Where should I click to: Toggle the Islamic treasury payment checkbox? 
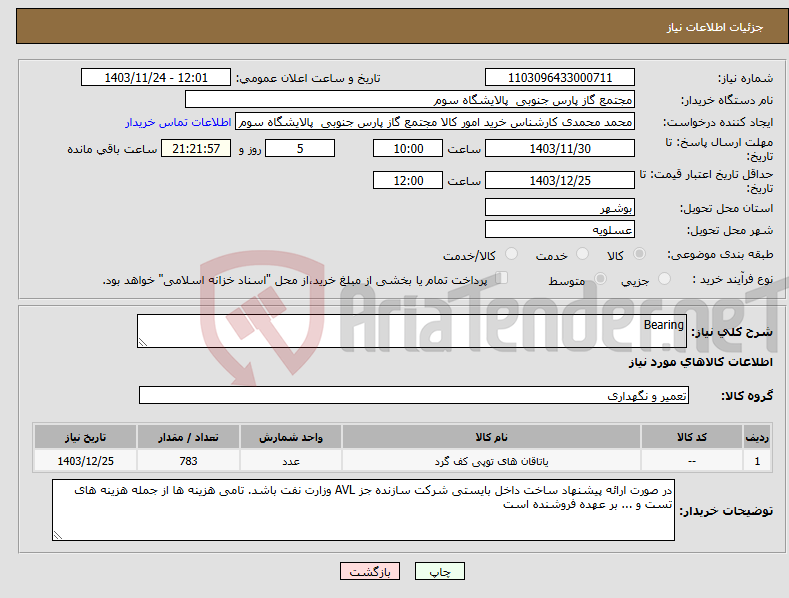click(501, 278)
